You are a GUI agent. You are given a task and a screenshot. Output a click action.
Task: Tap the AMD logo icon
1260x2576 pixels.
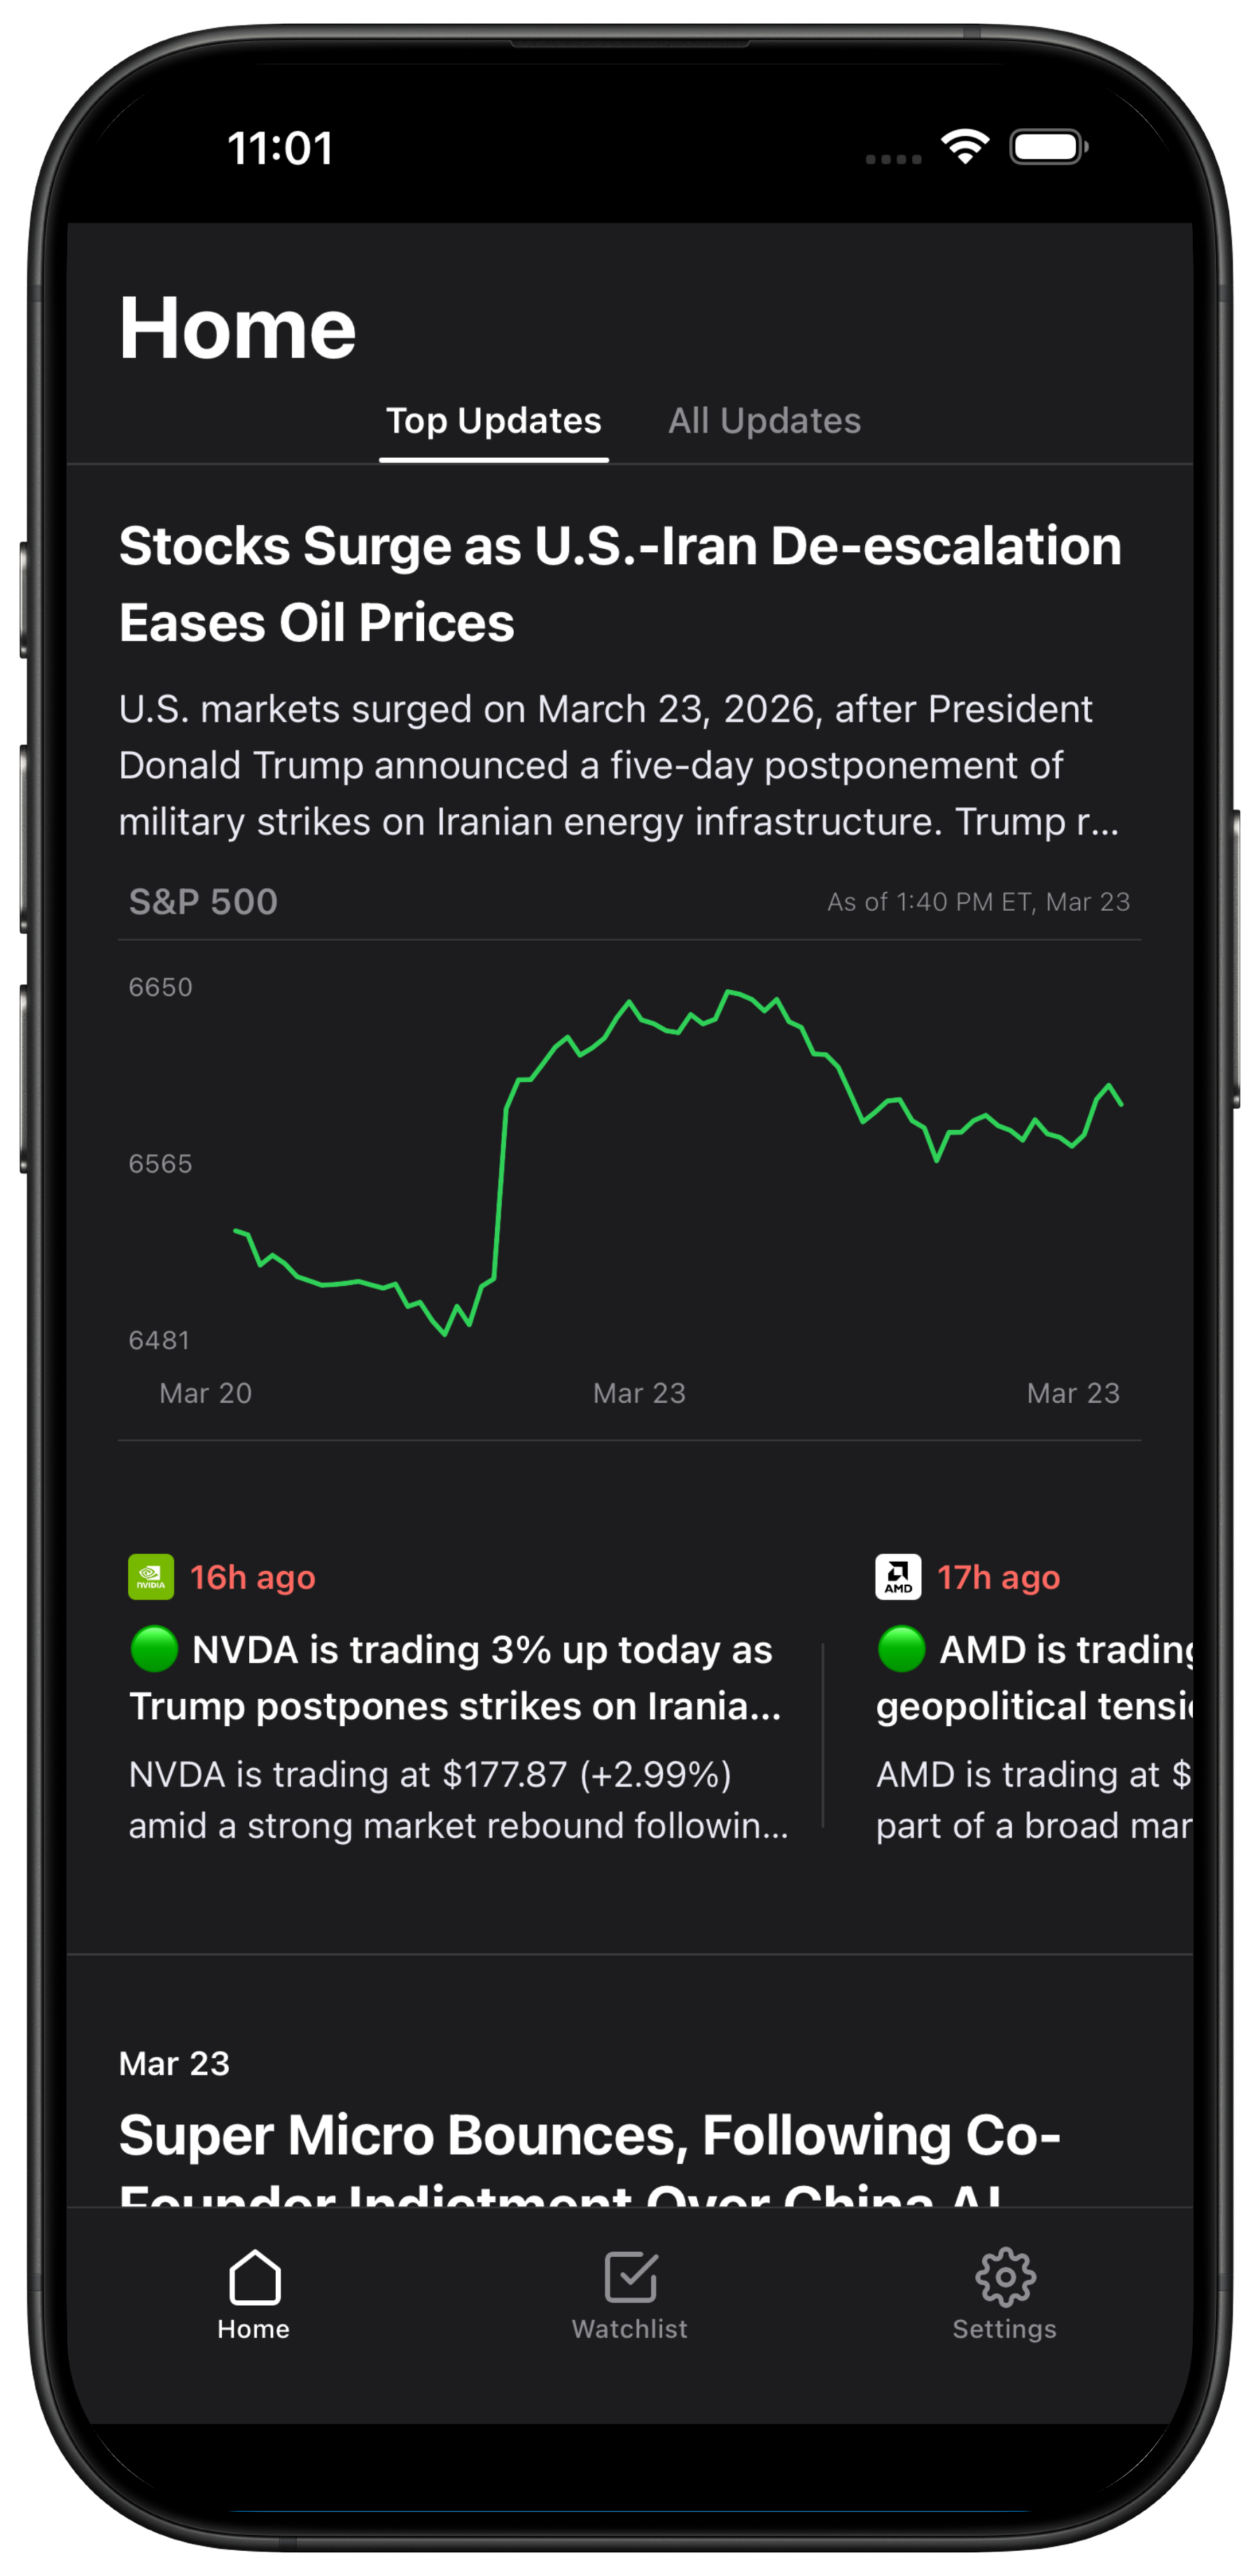898,1577
